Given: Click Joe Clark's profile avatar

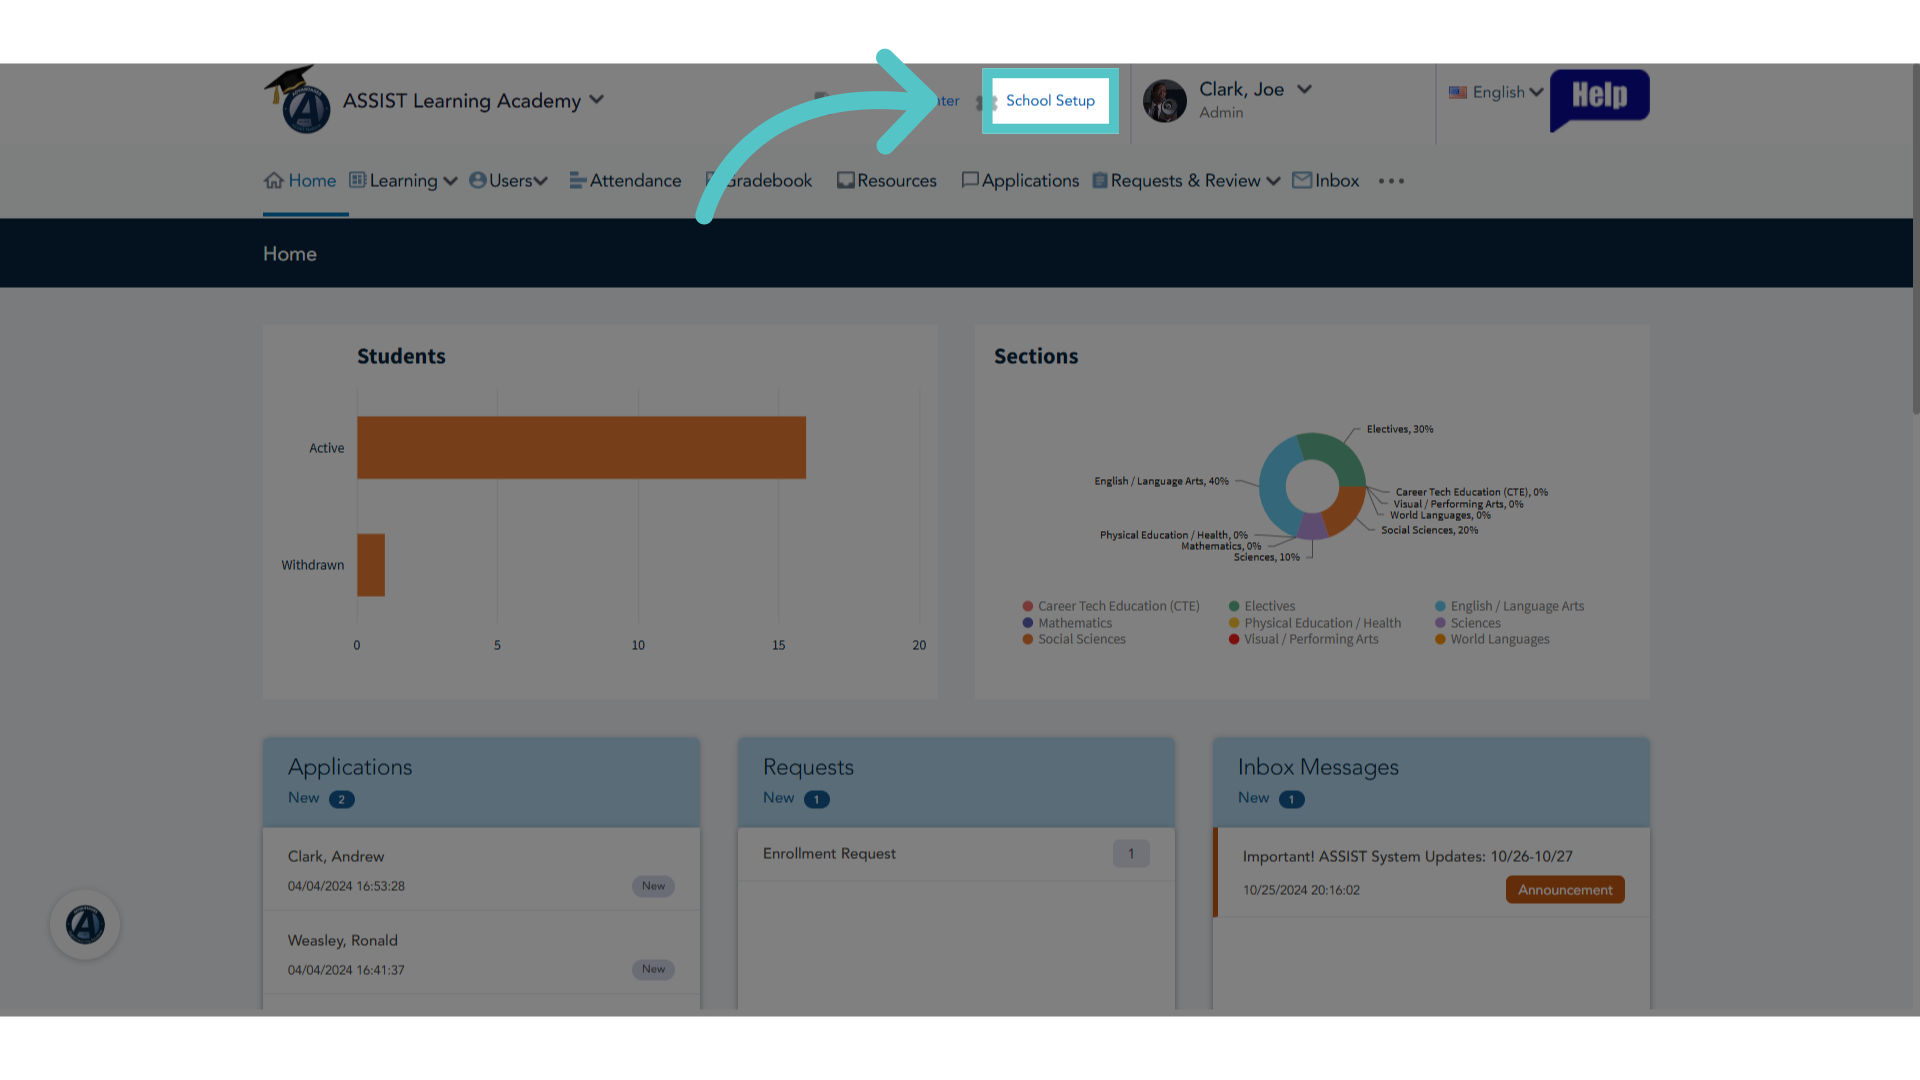Looking at the screenshot, I should pyautogui.click(x=1164, y=101).
